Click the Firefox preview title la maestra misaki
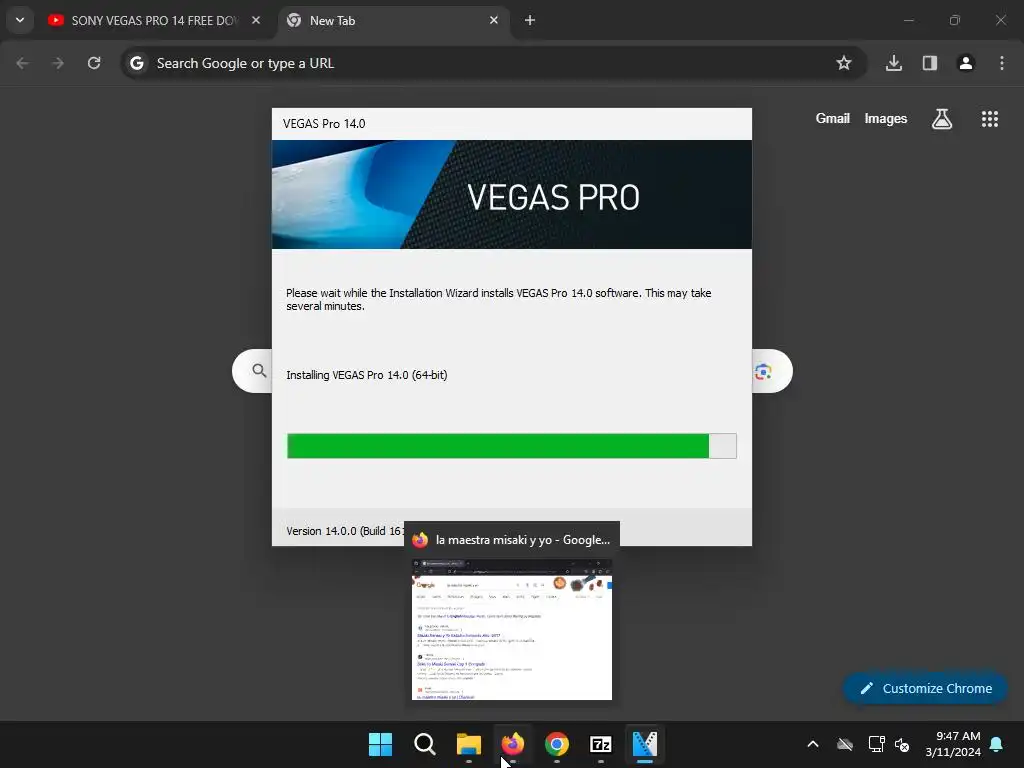This screenshot has width=1024, height=768. pos(522,540)
